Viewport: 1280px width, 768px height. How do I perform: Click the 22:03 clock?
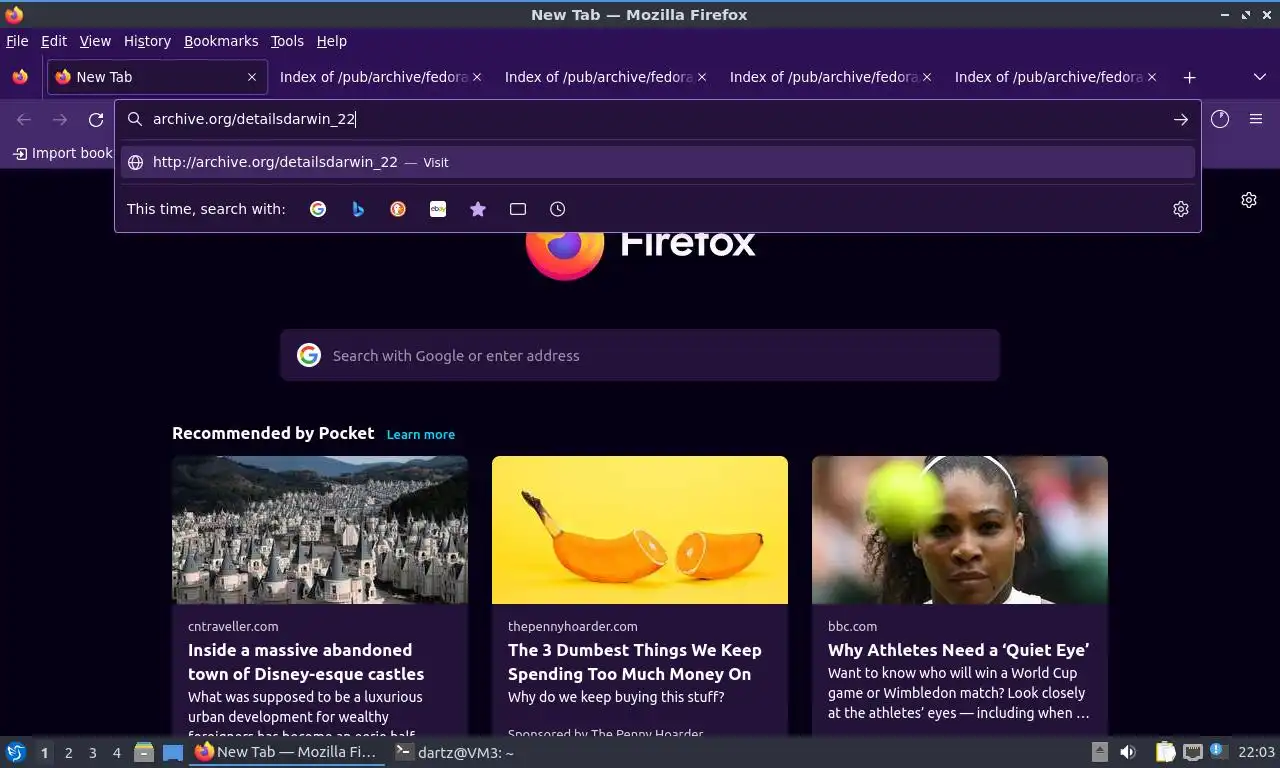click(1256, 752)
